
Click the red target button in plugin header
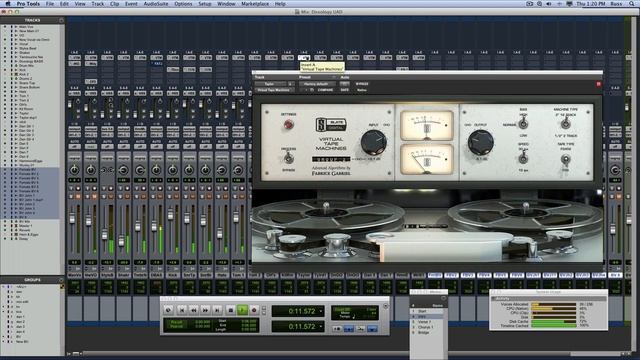pyautogui.click(x=598, y=84)
